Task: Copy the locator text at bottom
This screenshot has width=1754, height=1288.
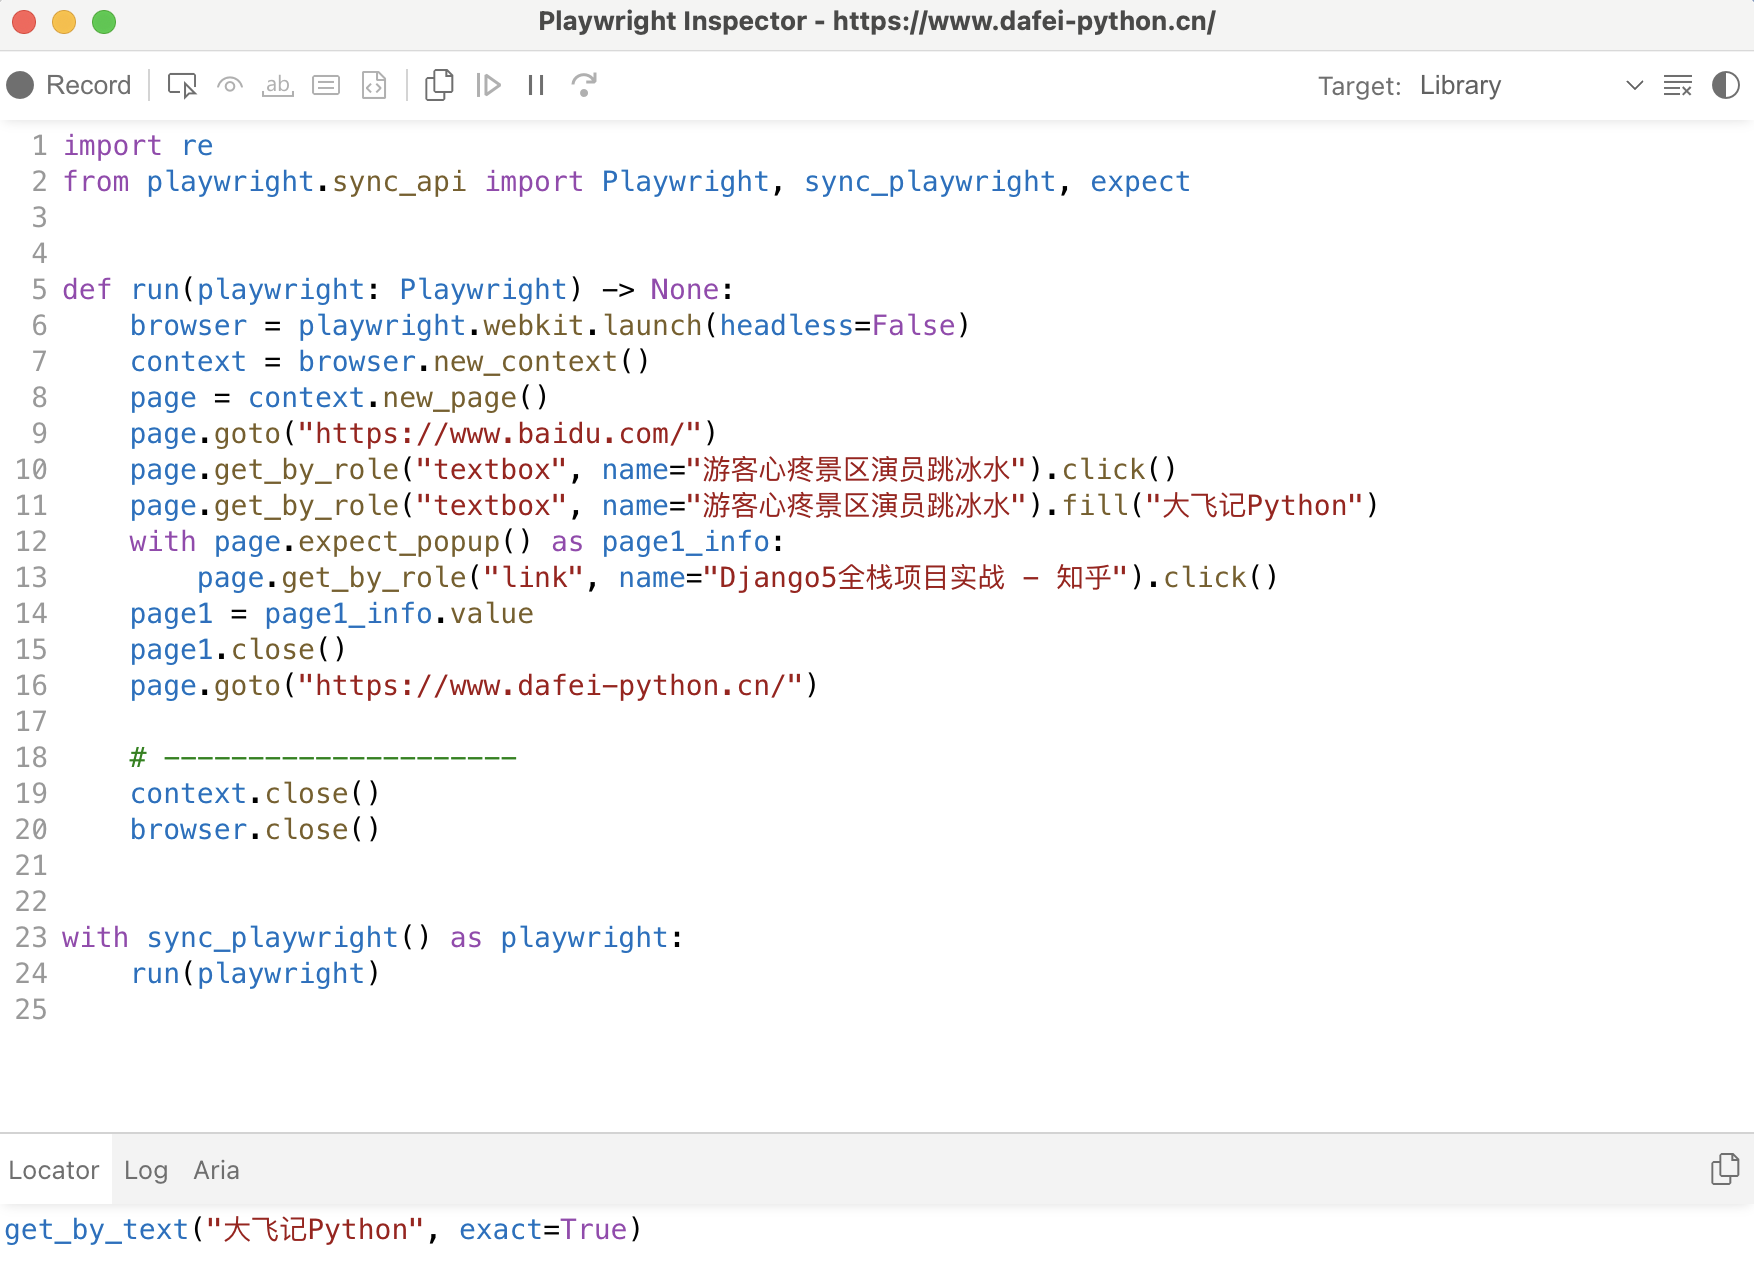Action: (1725, 1168)
